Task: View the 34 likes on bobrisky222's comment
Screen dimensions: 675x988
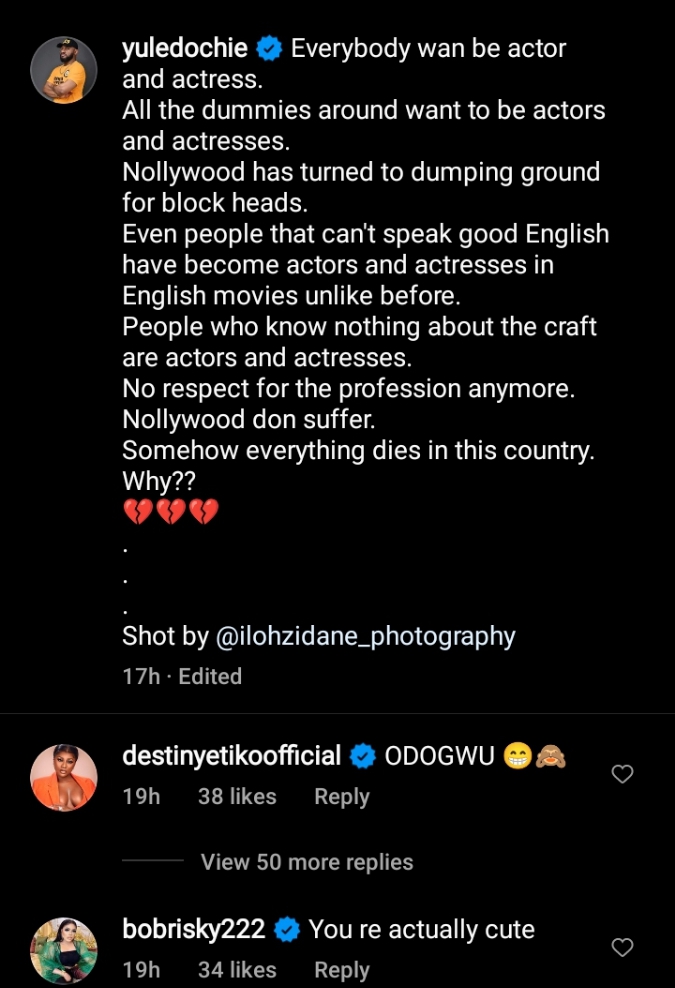Action: (237, 970)
